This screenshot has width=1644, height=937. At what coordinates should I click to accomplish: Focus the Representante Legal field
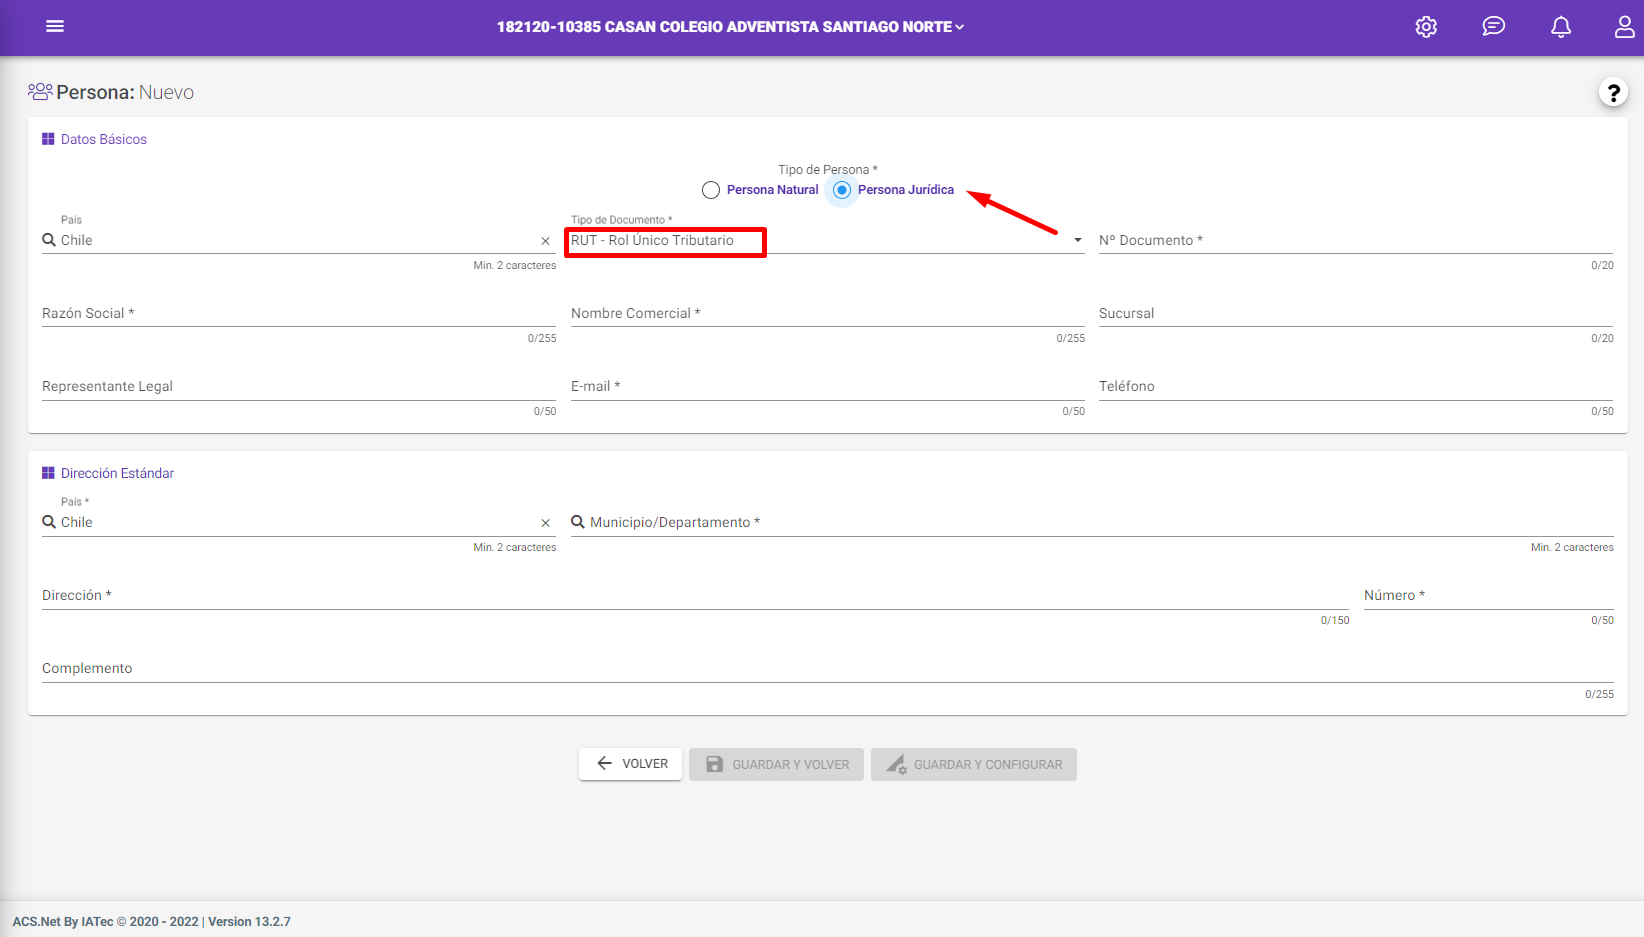(x=299, y=386)
